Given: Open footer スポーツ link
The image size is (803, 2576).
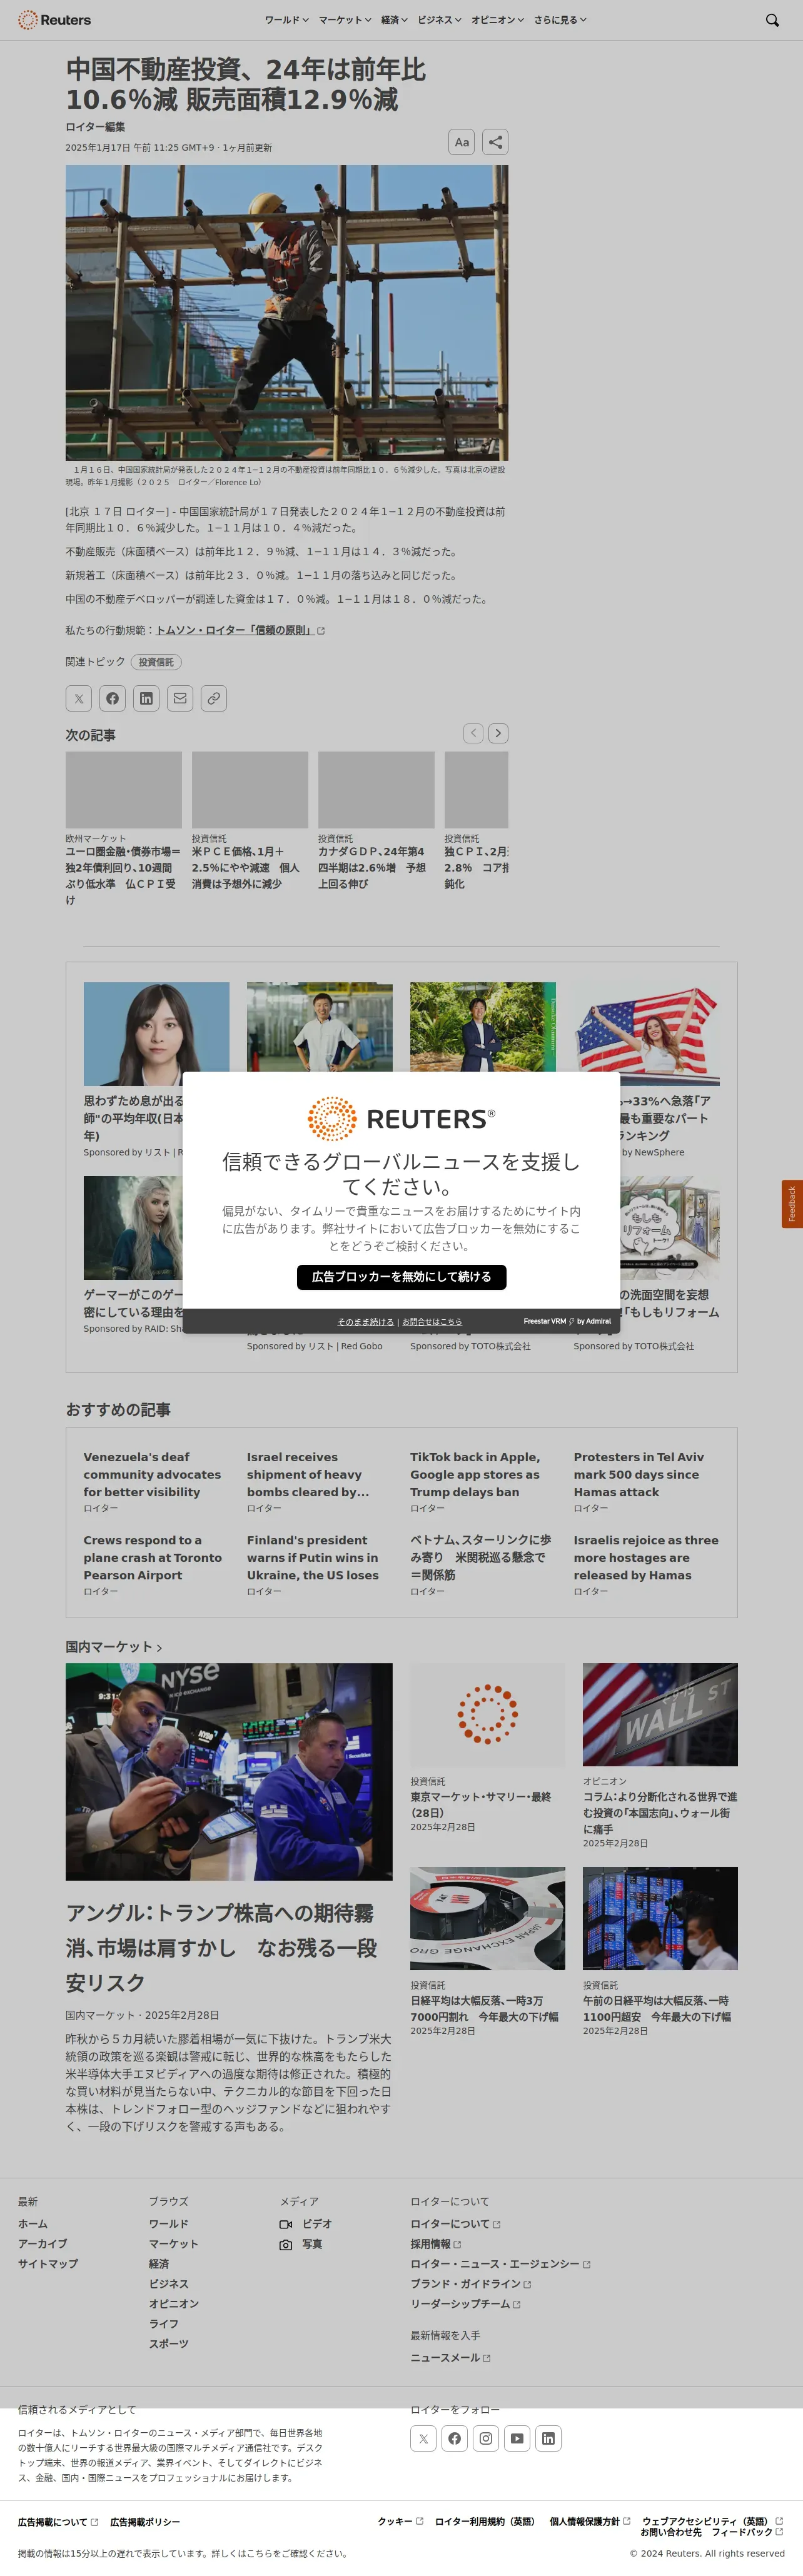Looking at the screenshot, I should coord(169,2343).
